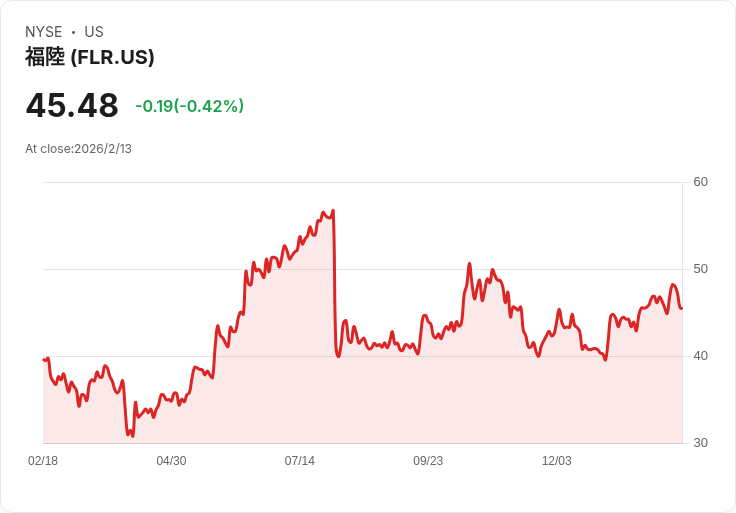Click the leftmost start of the price line
The height and width of the screenshot is (513, 736).
click(44, 360)
